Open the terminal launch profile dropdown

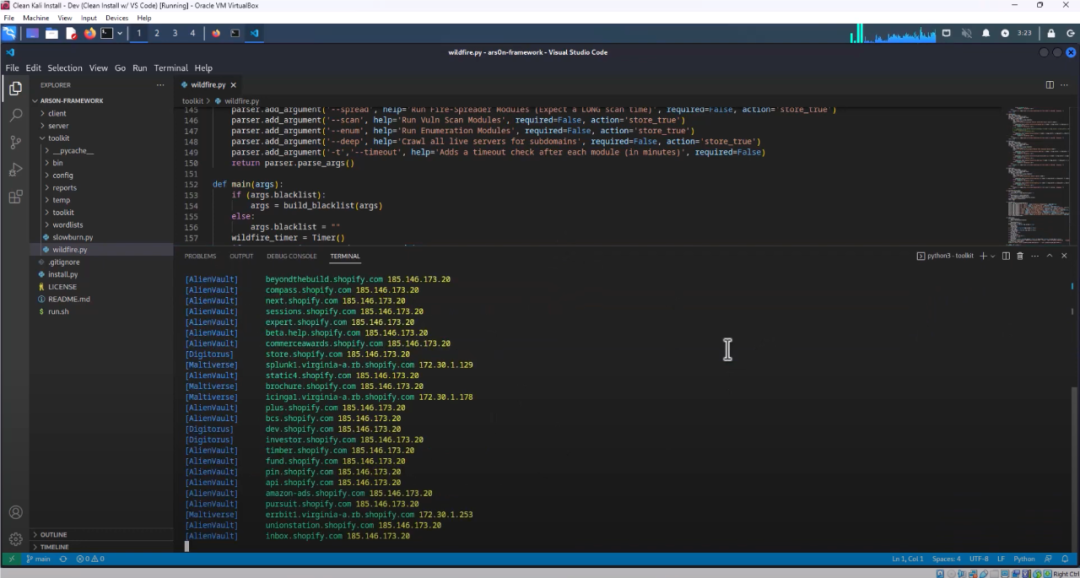(993, 256)
